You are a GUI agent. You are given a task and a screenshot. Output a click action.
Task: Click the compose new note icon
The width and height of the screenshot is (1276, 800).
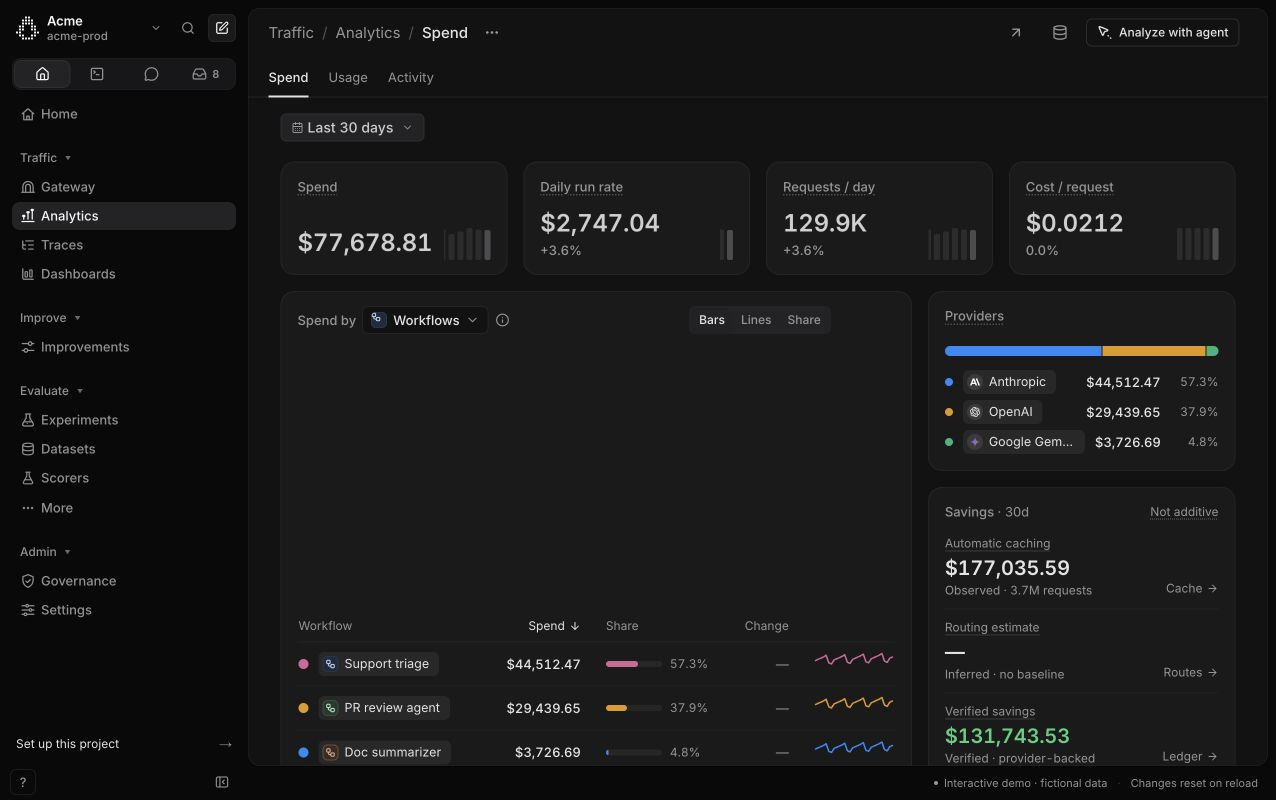coord(222,28)
